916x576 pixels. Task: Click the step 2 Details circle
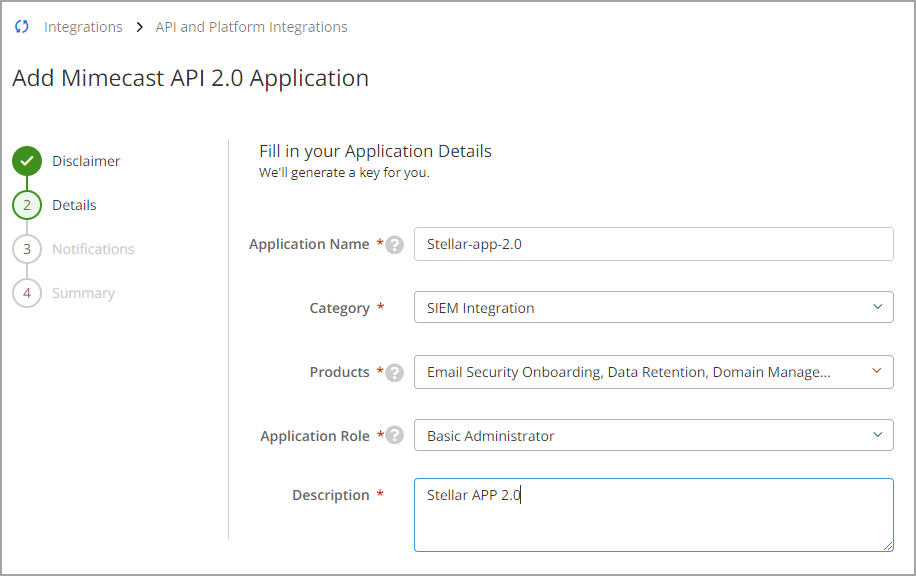pyautogui.click(x=27, y=205)
